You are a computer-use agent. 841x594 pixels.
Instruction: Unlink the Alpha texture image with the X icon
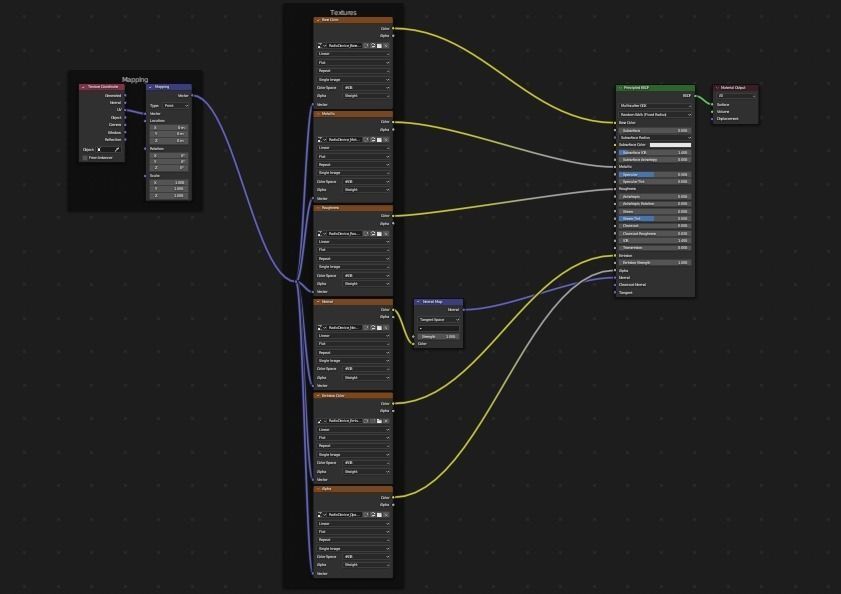coord(386,515)
